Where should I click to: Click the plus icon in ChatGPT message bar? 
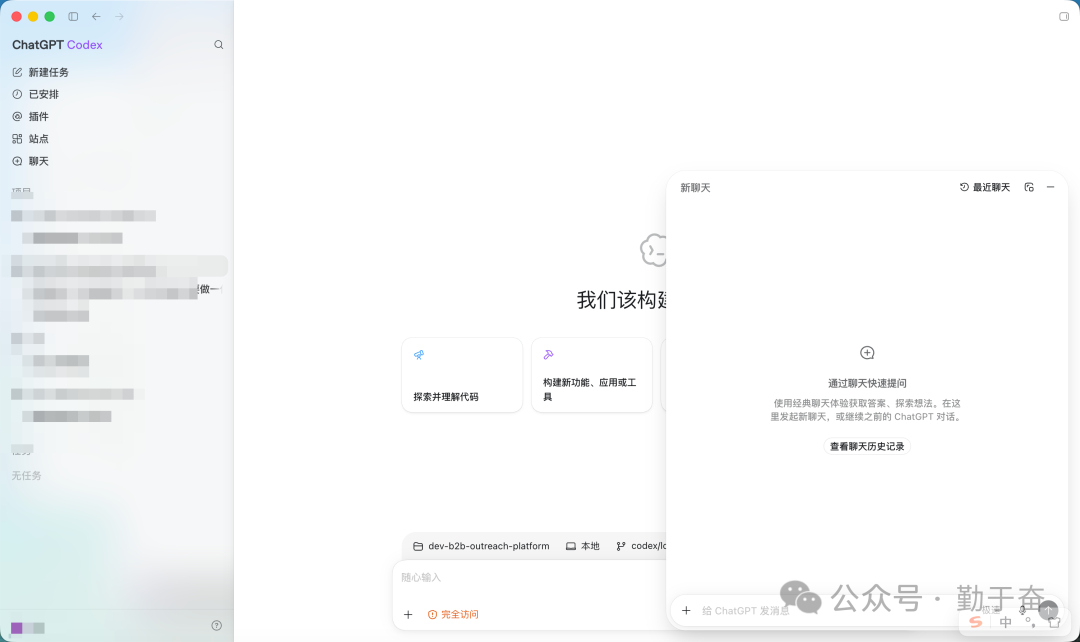pos(686,610)
